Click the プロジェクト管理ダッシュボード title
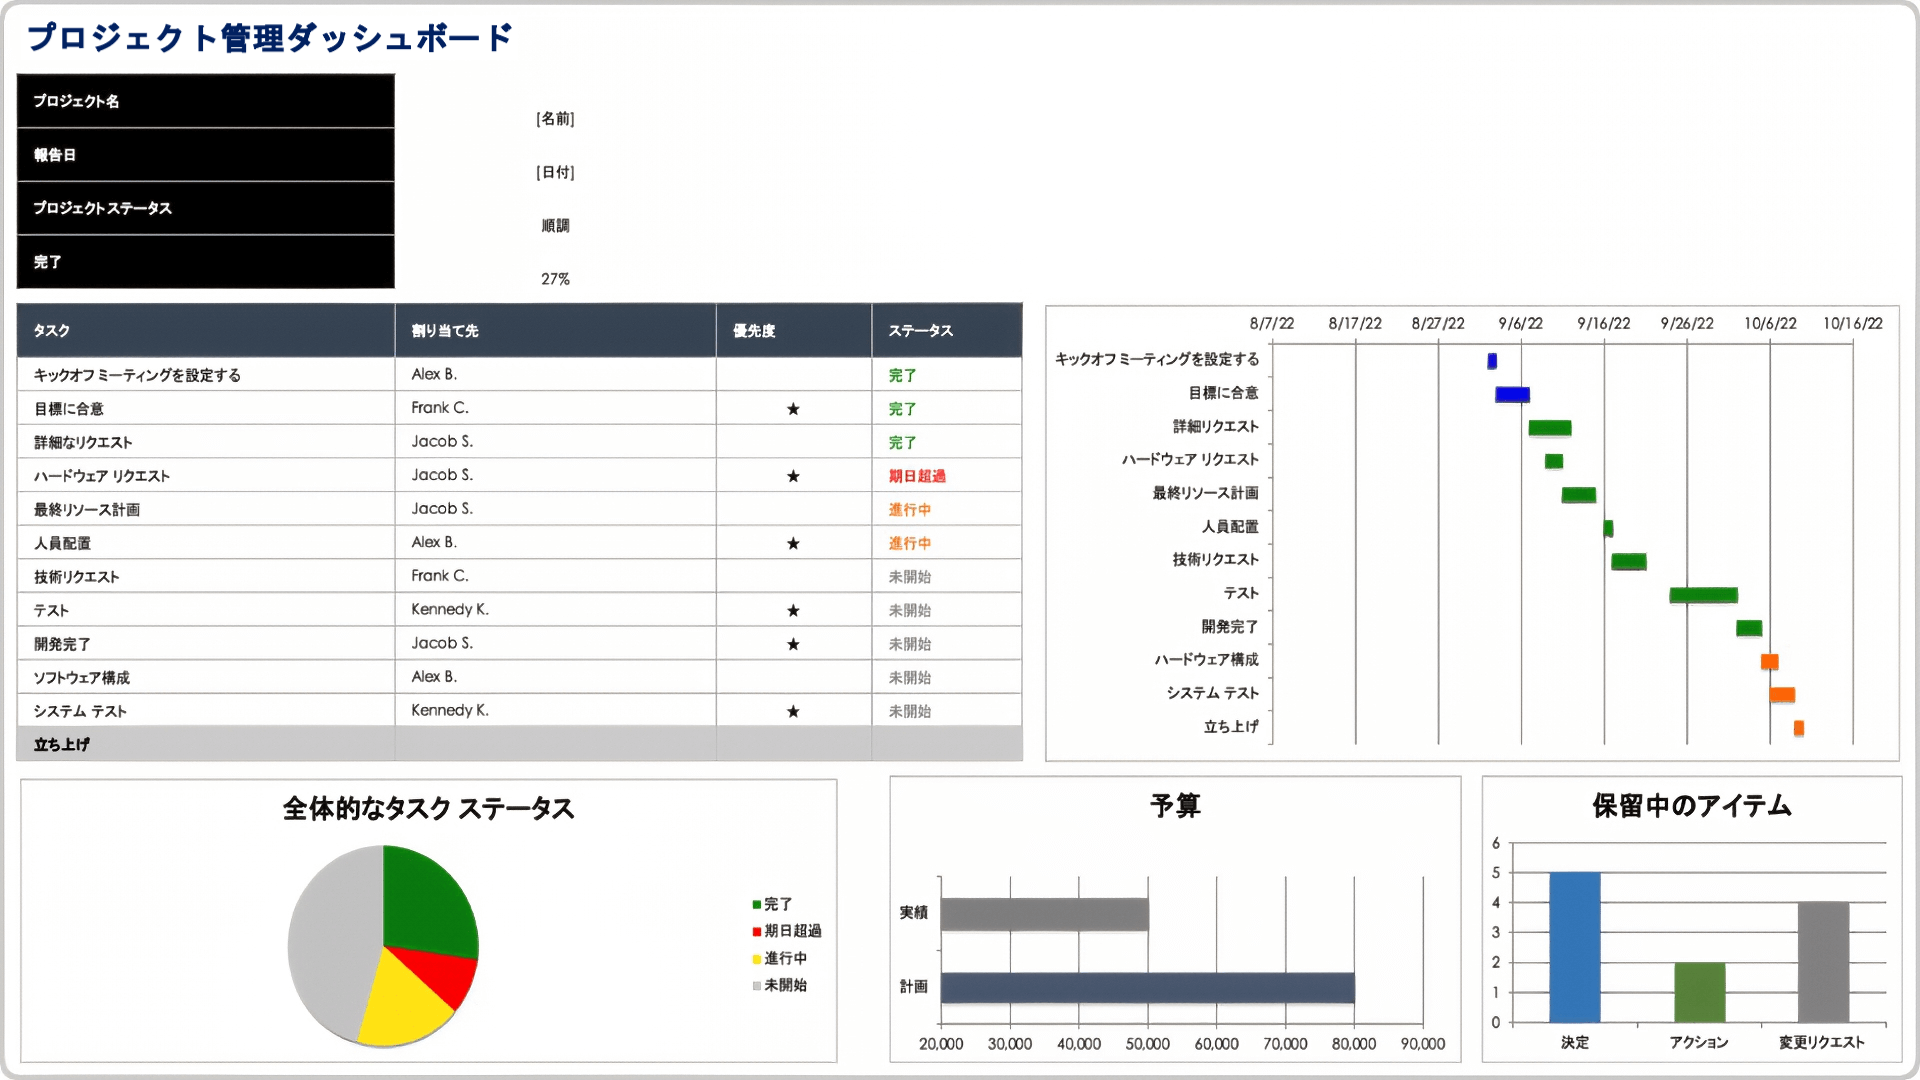Viewport: 1920px width, 1080px height. click(270, 38)
